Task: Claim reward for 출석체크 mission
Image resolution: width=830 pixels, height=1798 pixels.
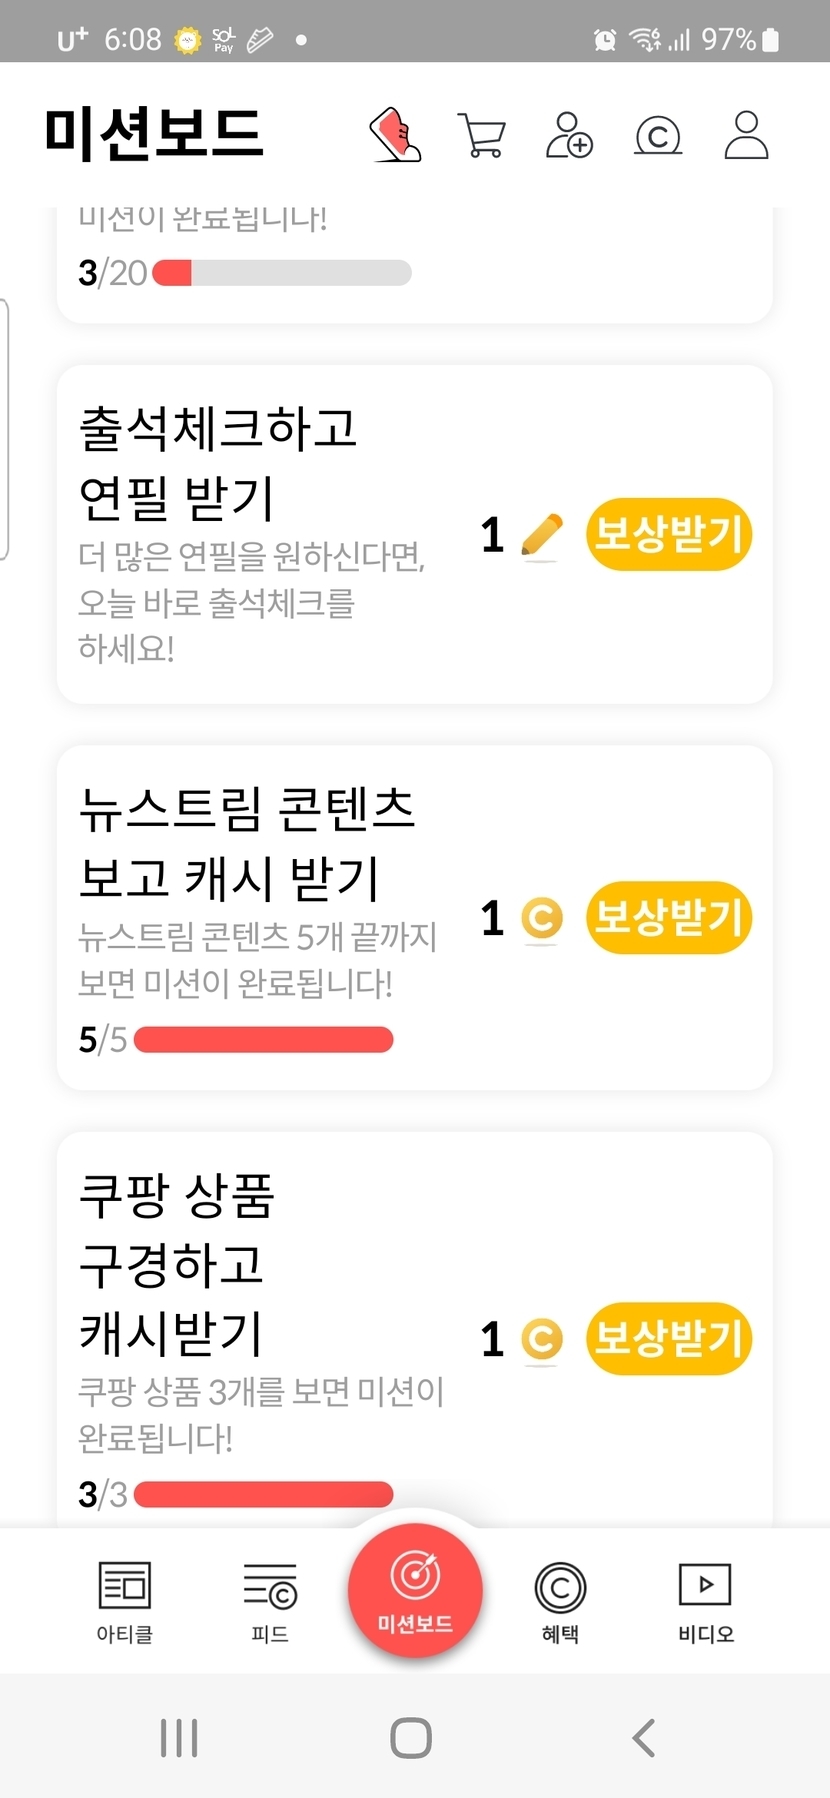Action: 668,534
